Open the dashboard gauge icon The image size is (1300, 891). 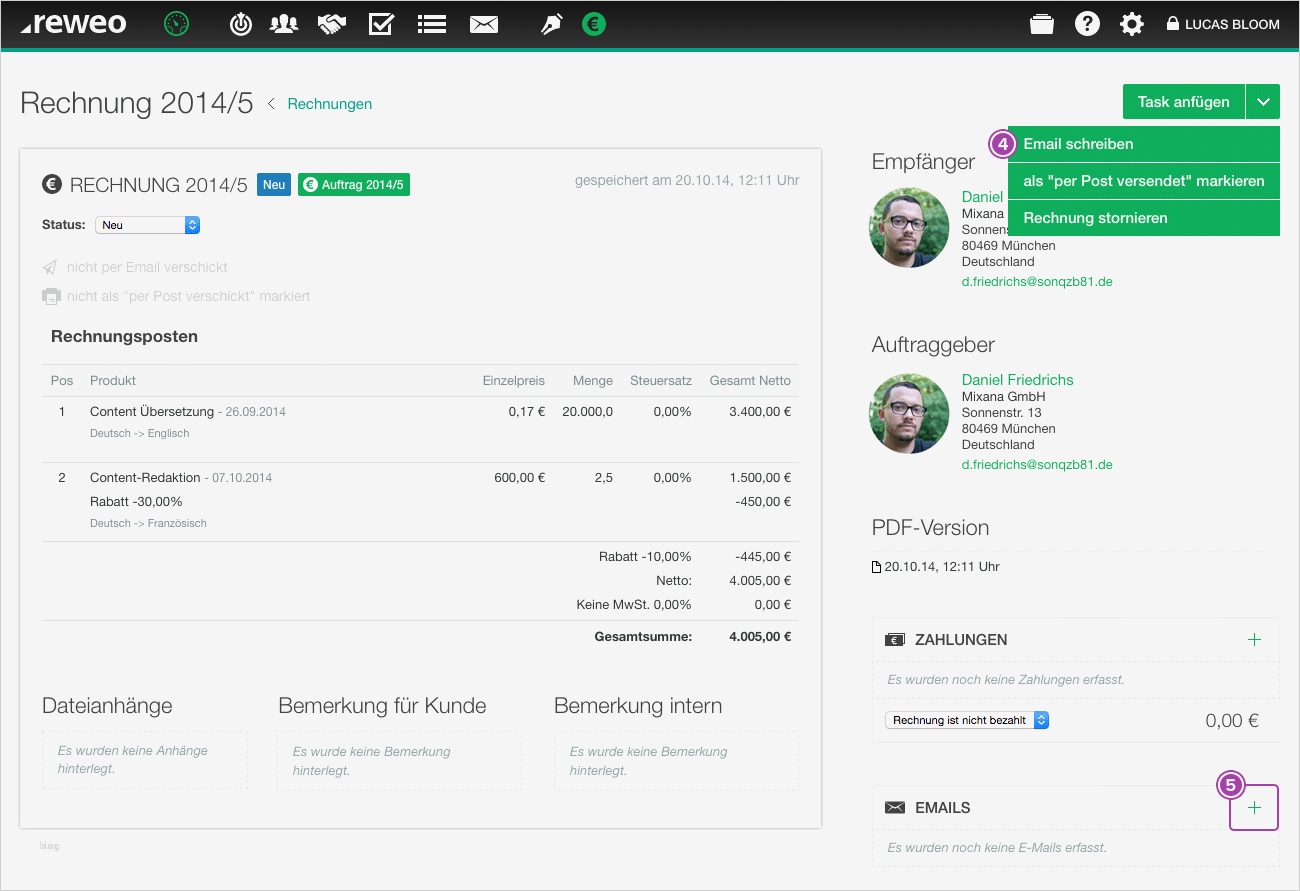(x=177, y=24)
